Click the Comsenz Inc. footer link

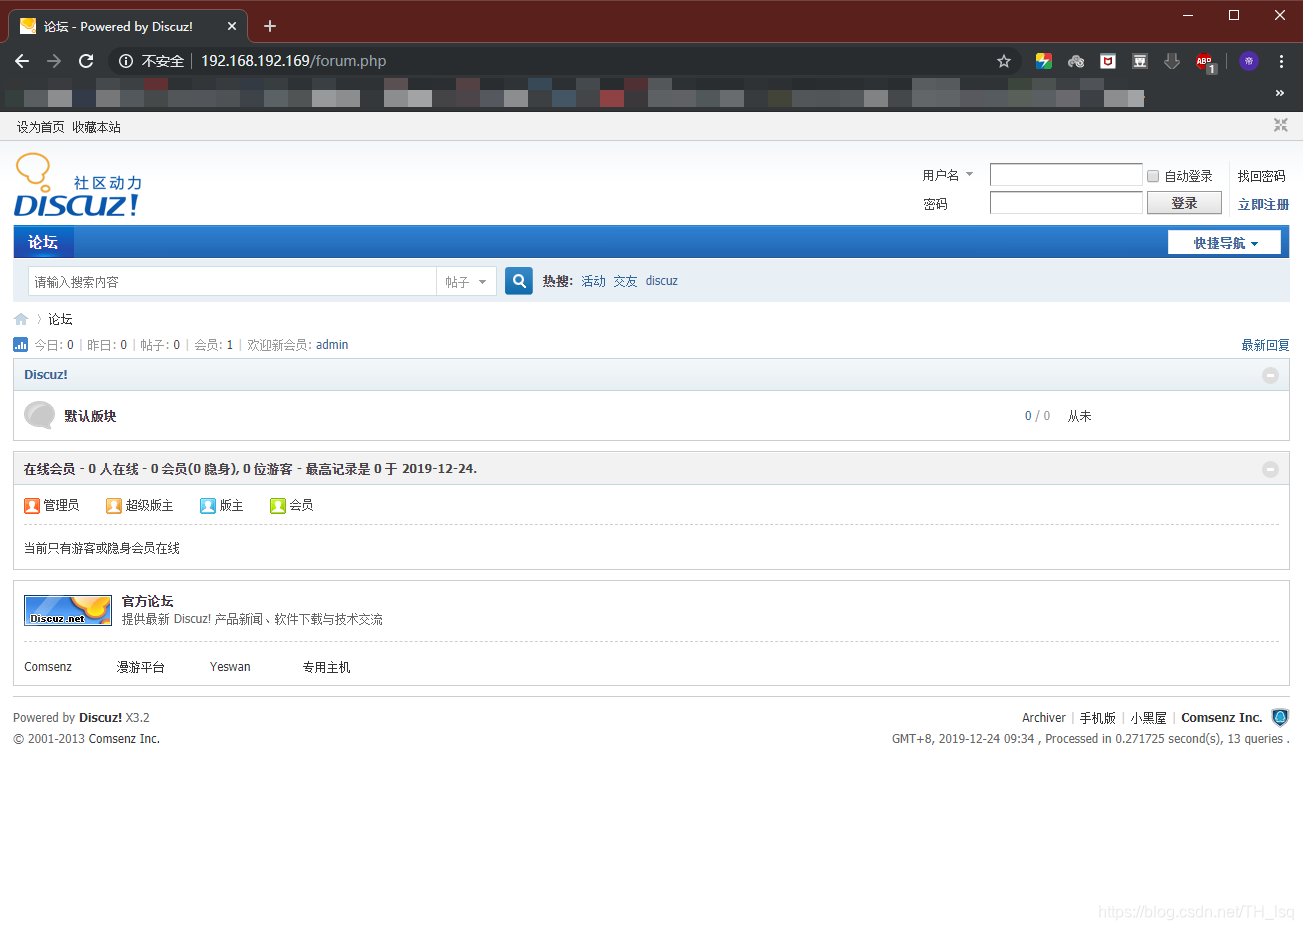1222,718
